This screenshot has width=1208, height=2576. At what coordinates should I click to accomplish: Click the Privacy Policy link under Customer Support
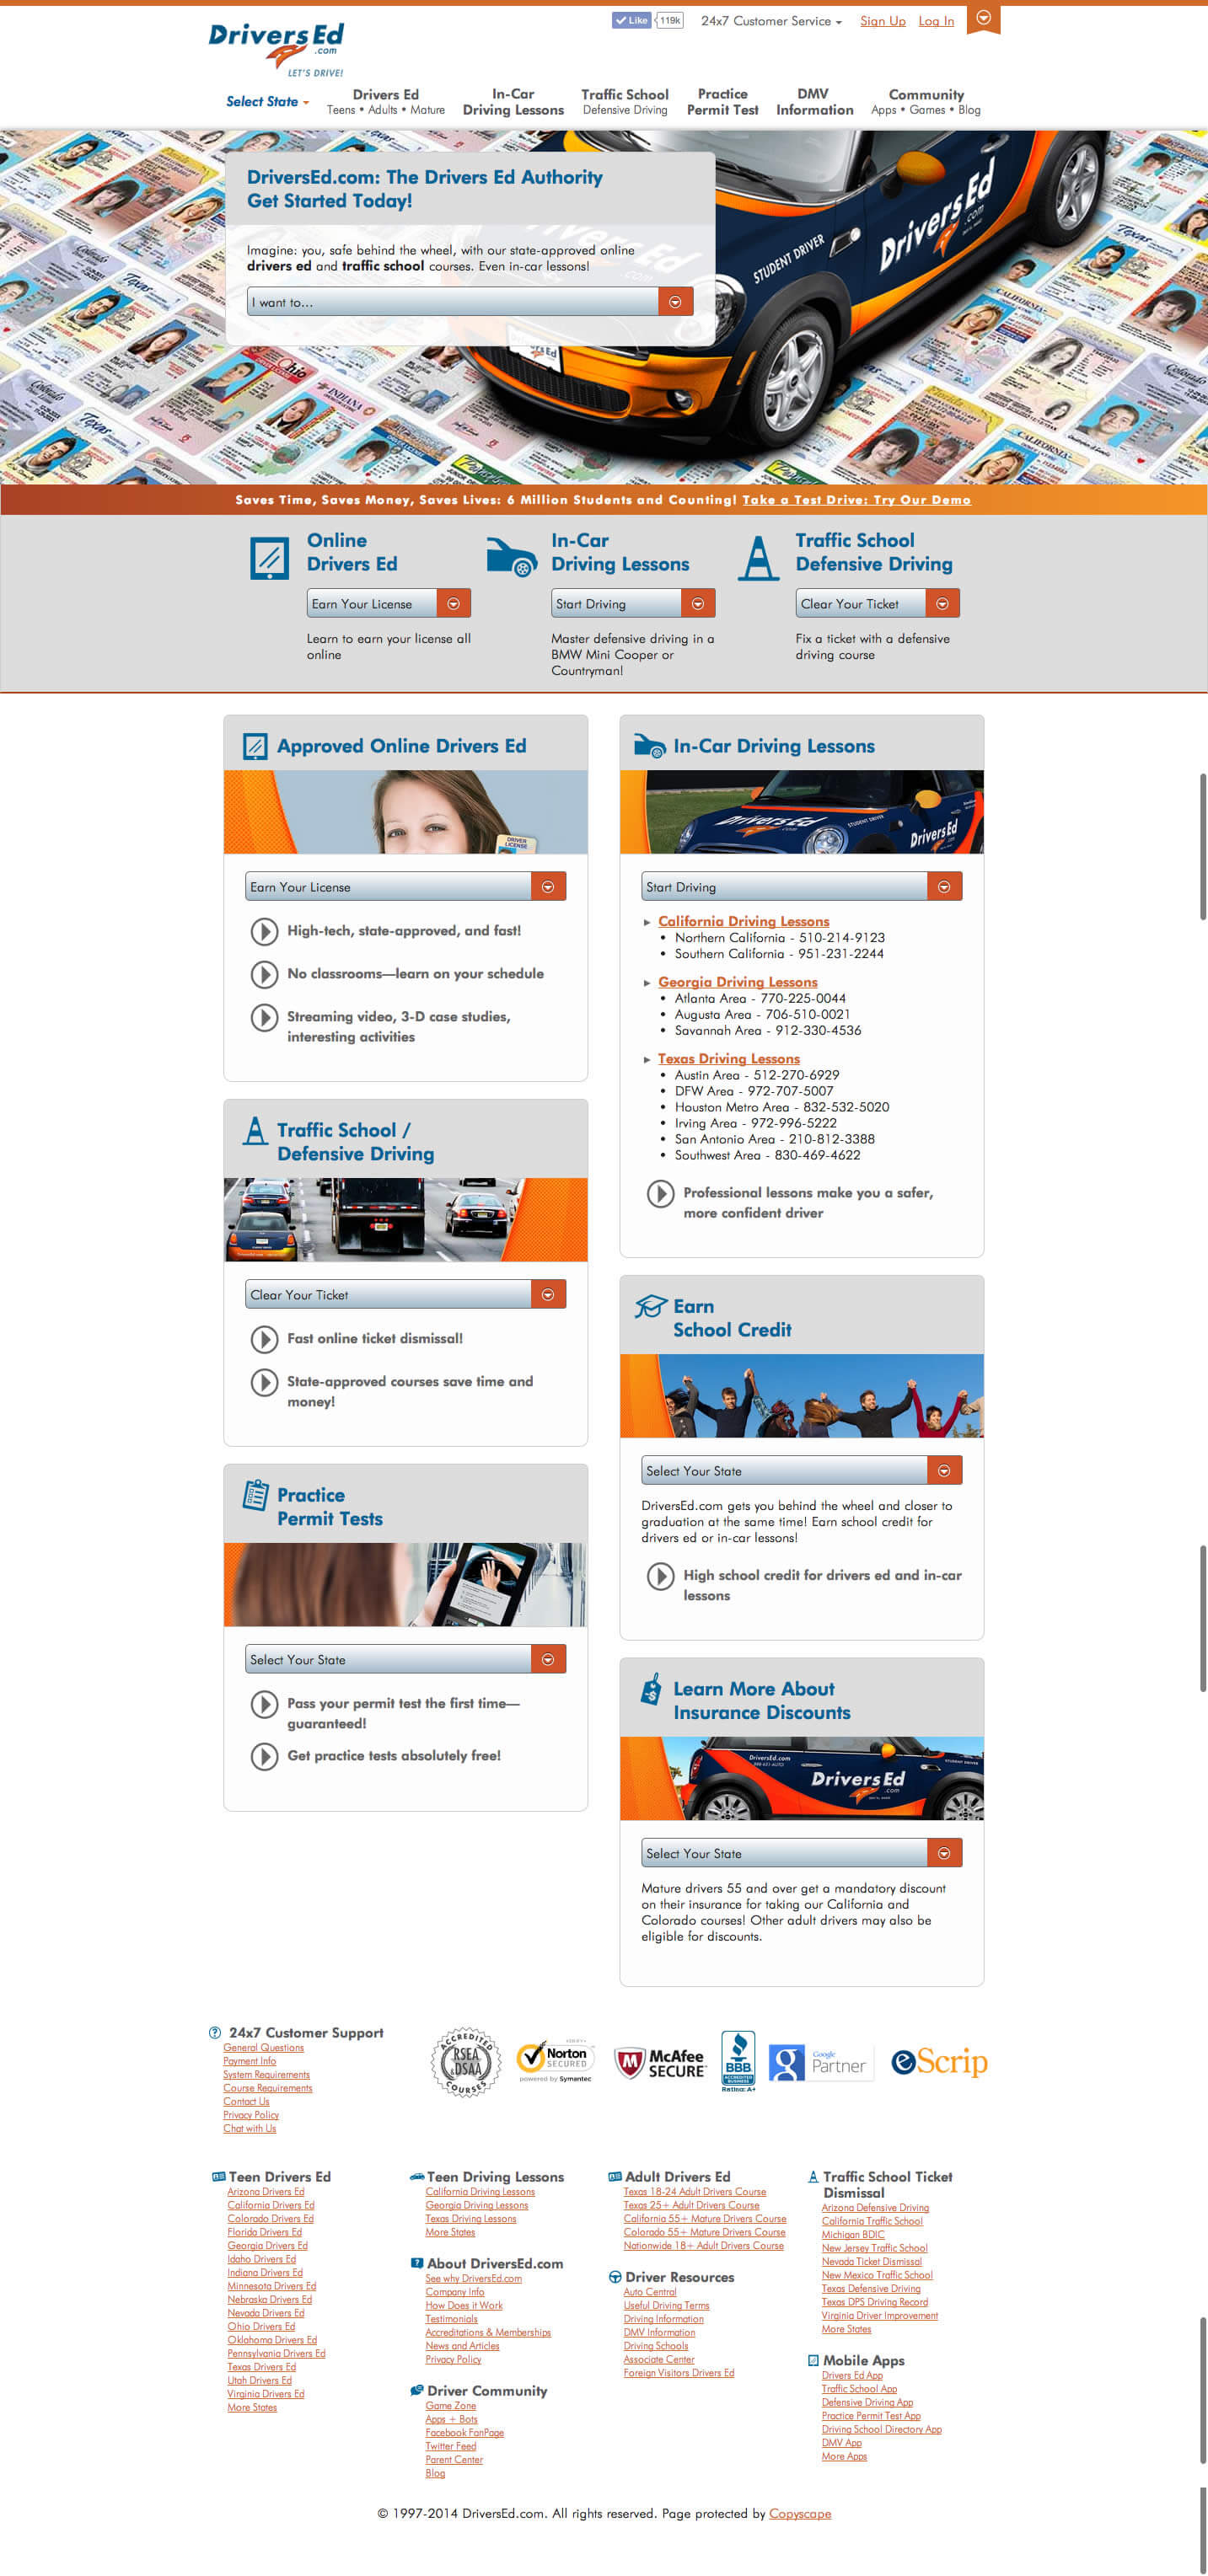point(251,2115)
